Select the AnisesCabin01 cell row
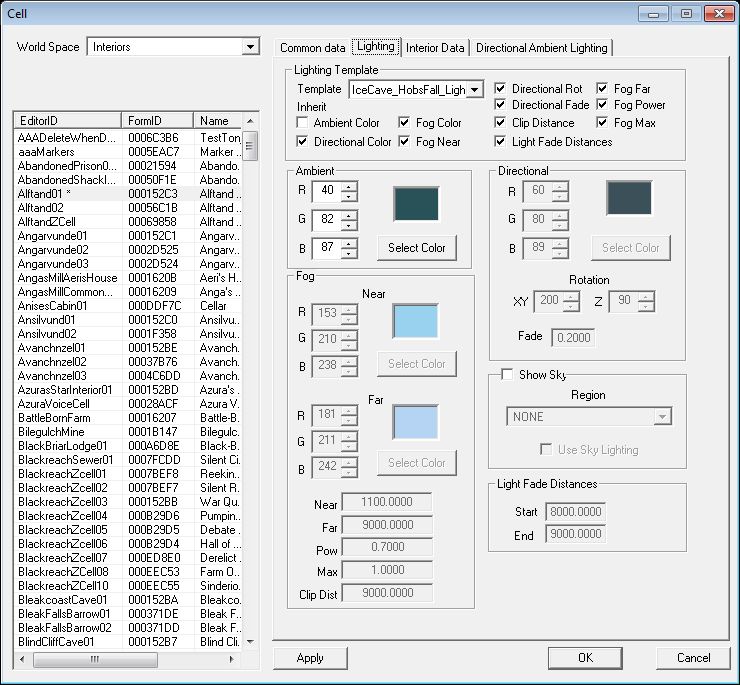Image resolution: width=740 pixels, height=685 pixels. (x=128, y=306)
